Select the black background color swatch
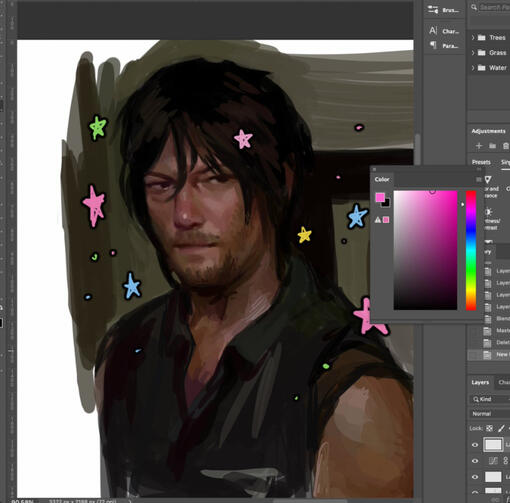Viewport: 510px width, 503px height. click(x=386, y=203)
